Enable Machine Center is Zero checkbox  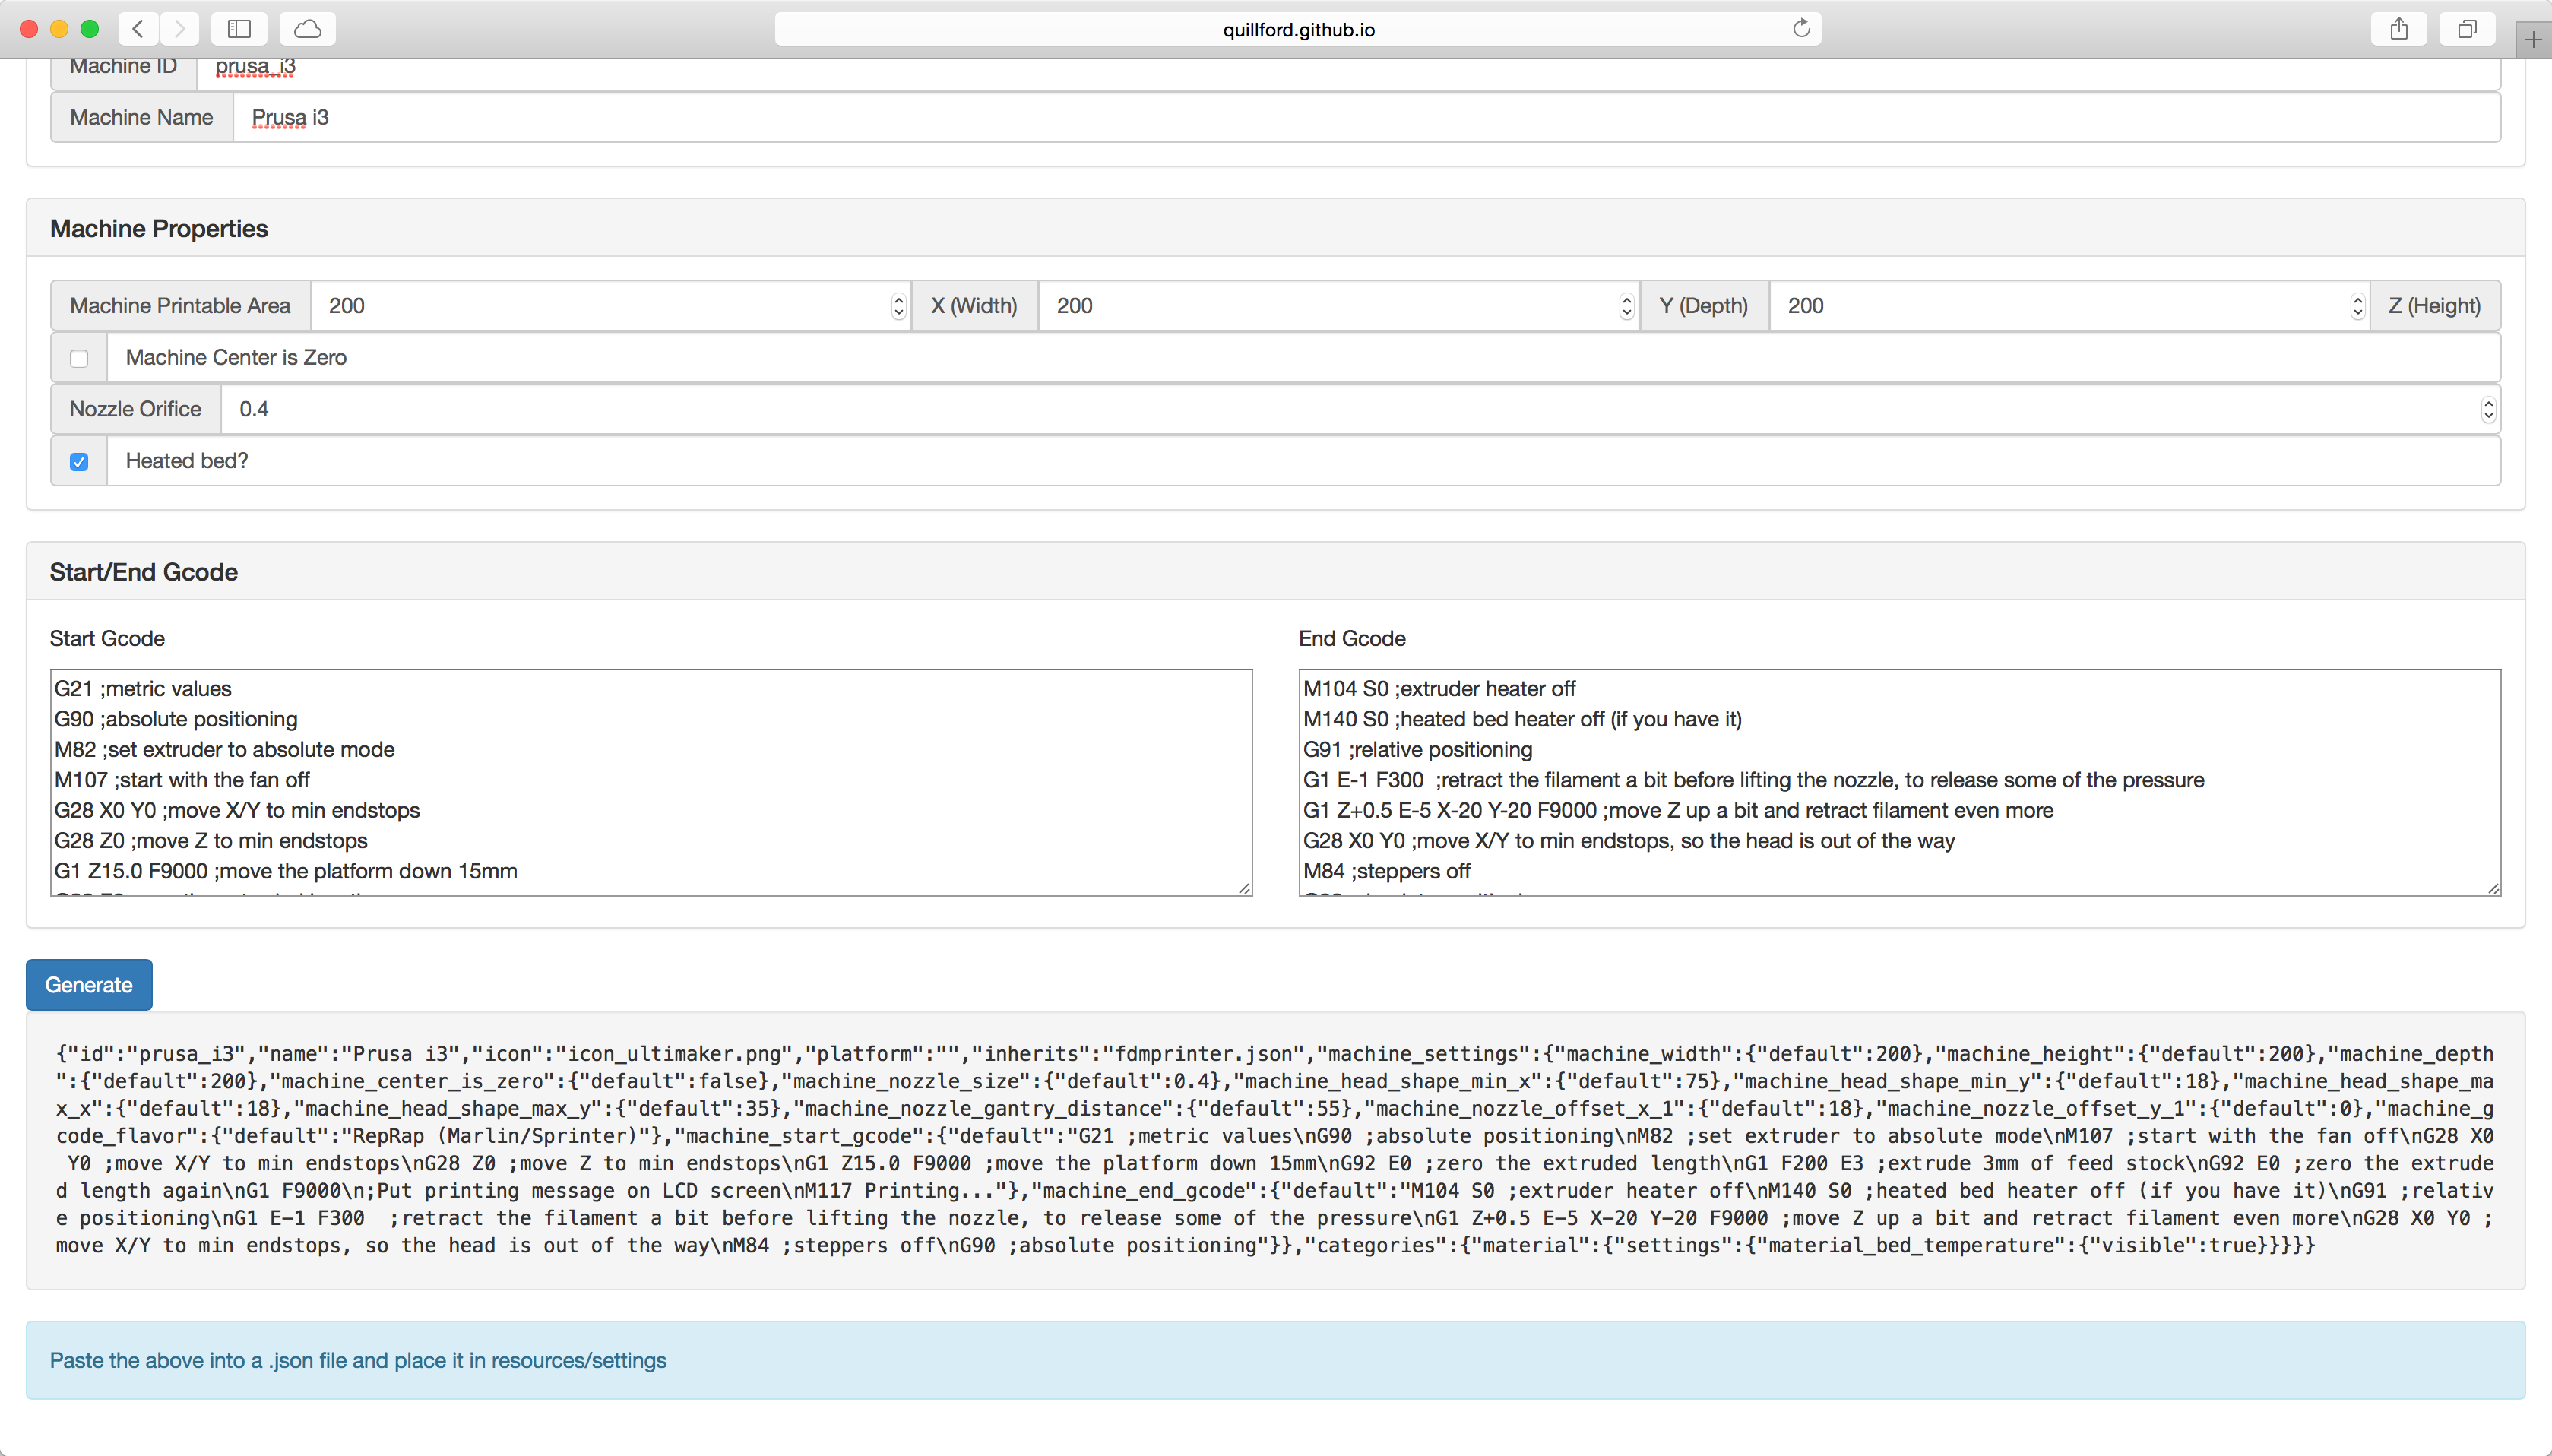(x=79, y=358)
